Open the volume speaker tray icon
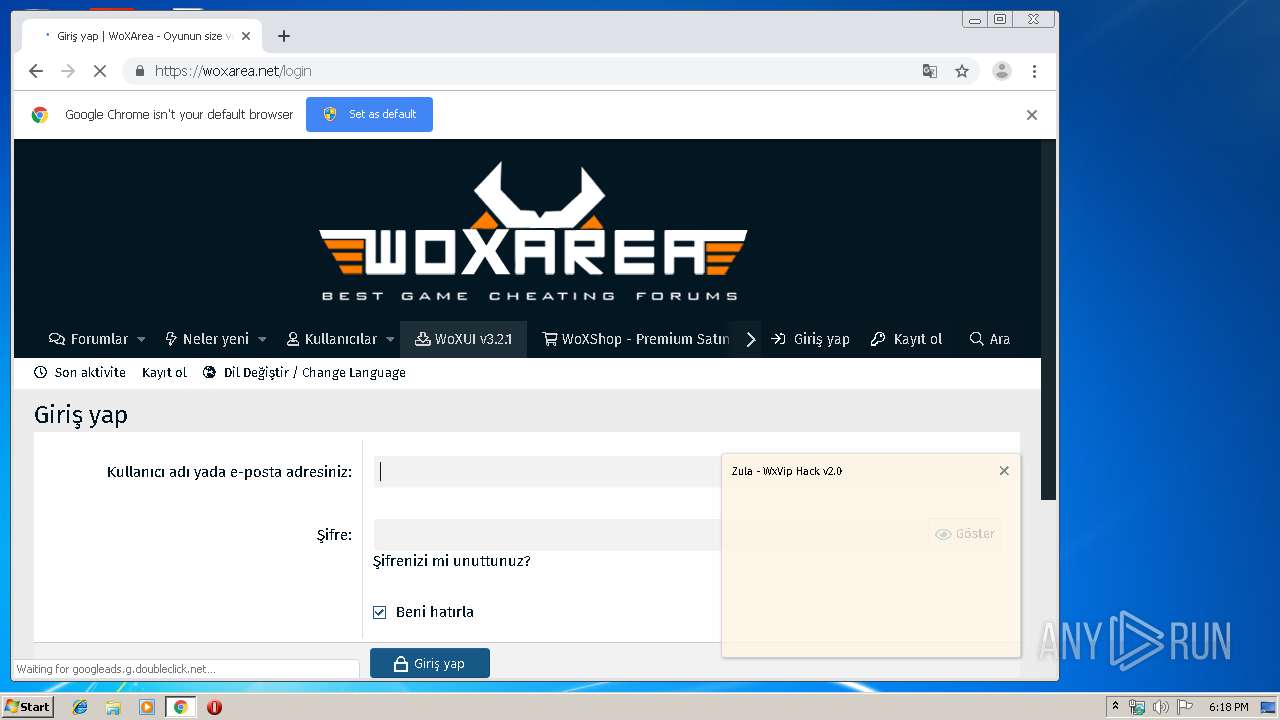The image size is (1280, 720). tap(1161, 707)
